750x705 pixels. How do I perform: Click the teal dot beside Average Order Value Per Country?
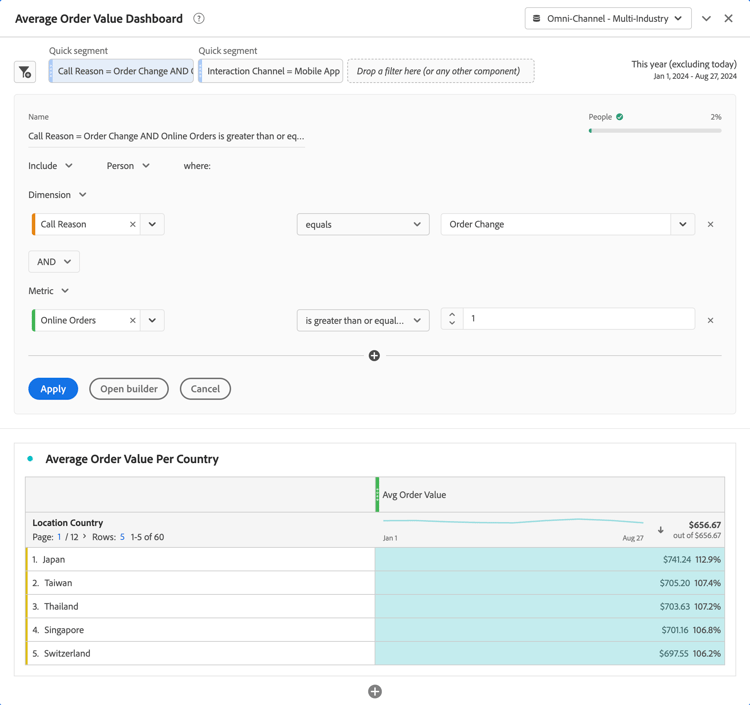[x=30, y=459]
